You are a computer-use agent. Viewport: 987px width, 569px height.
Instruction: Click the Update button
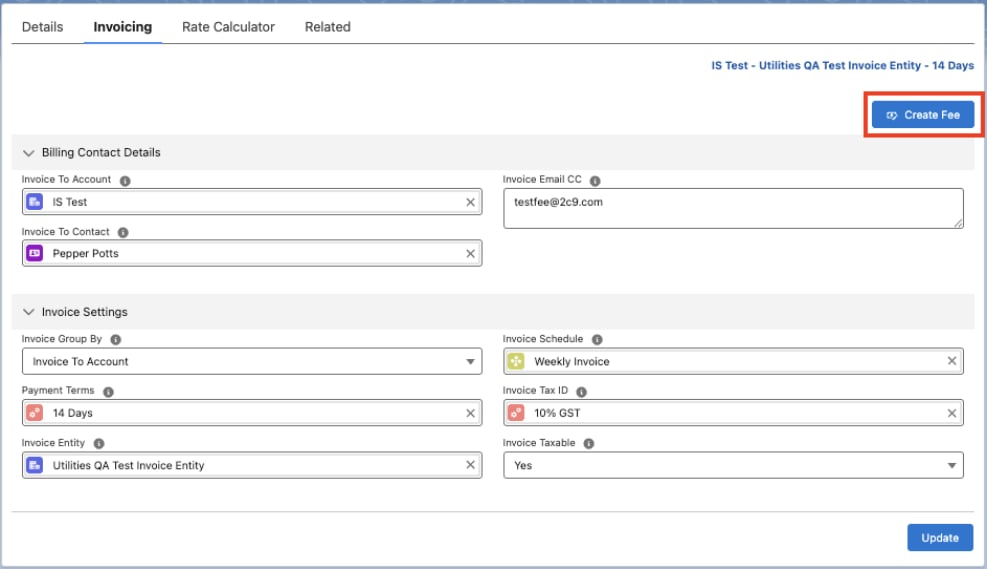point(940,538)
